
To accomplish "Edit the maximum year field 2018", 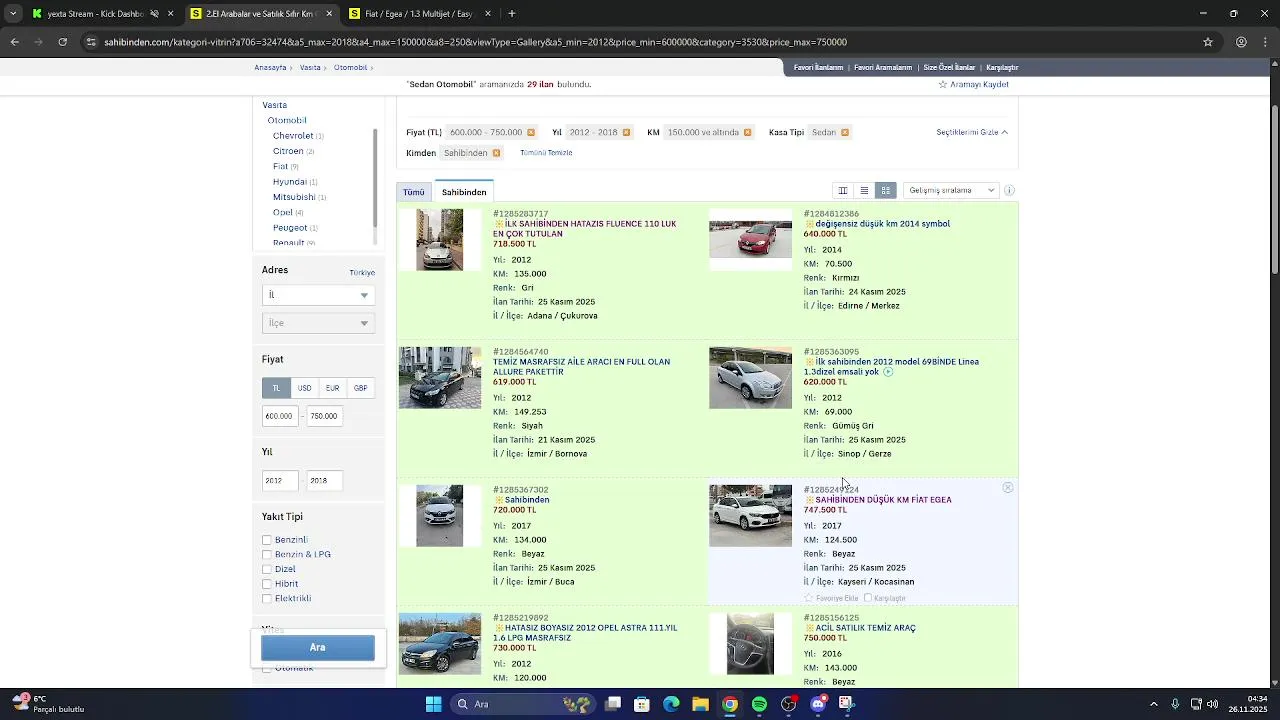I will tap(325, 481).
